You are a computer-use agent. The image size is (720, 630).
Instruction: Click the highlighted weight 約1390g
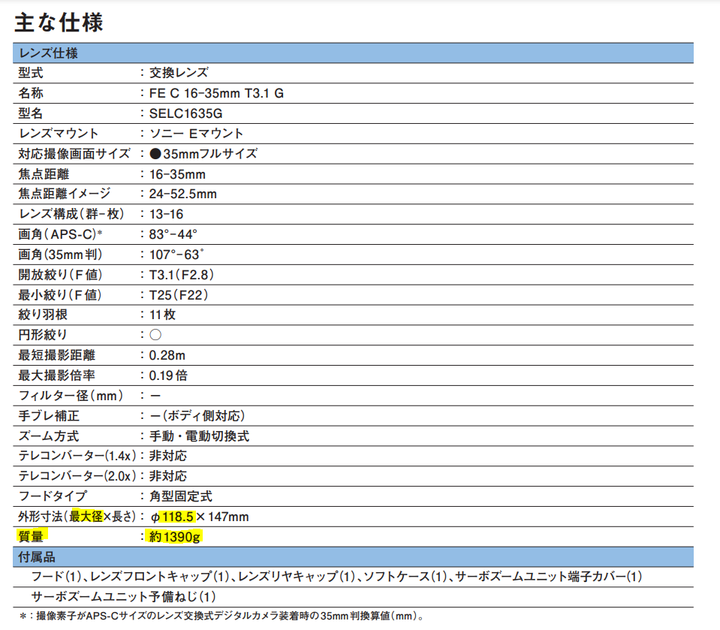click(174, 537)
